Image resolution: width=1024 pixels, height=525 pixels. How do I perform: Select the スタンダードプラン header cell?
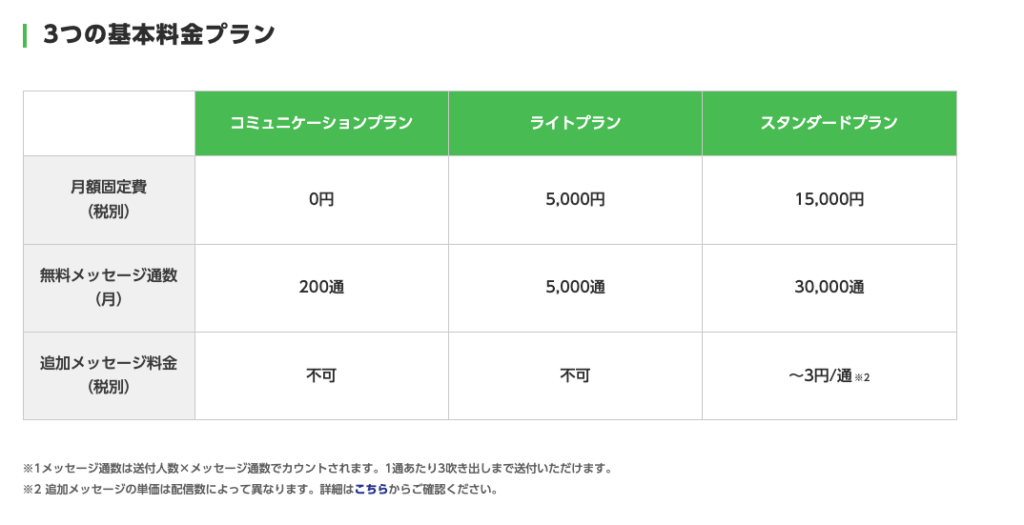pyautogui.click(x=829, y=123)
